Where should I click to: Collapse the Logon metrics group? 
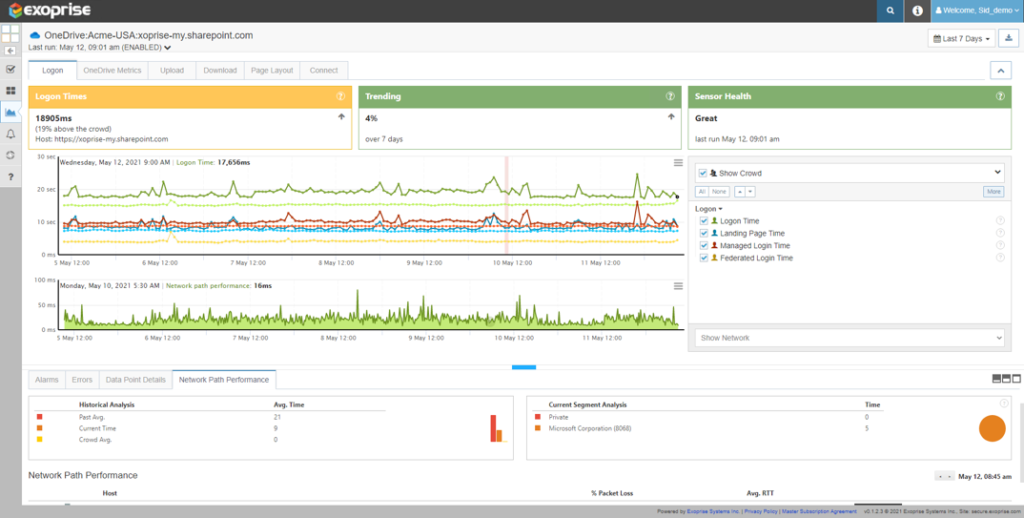pyautogui.click(x=709, y=209)
